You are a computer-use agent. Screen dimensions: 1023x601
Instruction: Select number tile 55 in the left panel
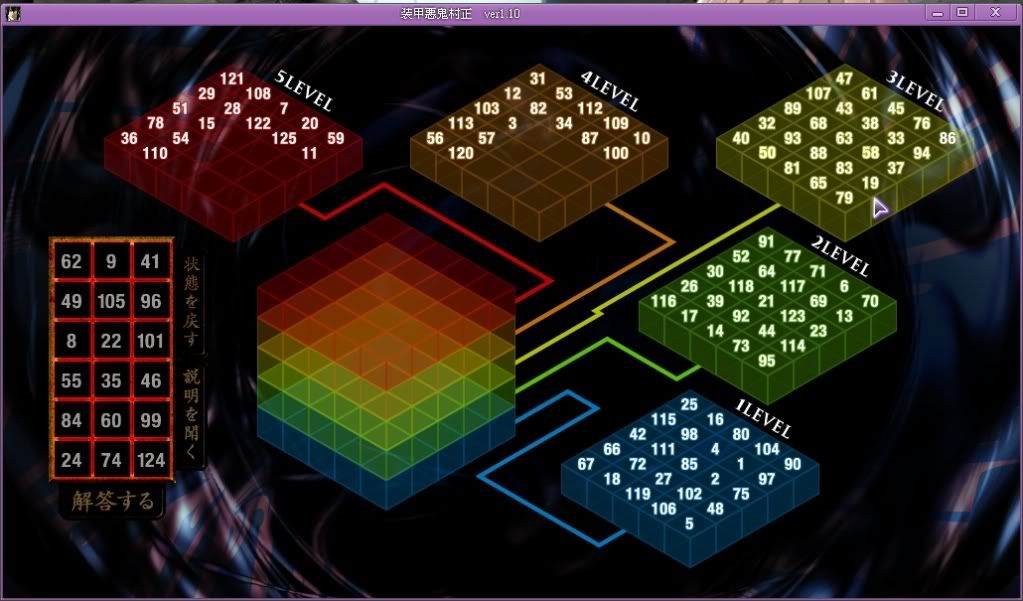(71, 381)
